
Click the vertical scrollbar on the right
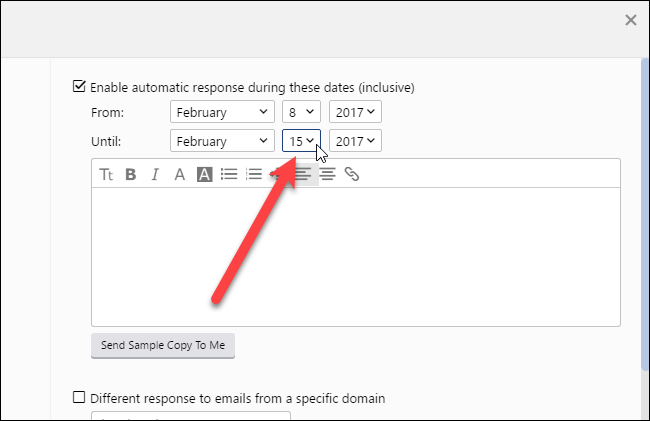(x=645, y=215)
